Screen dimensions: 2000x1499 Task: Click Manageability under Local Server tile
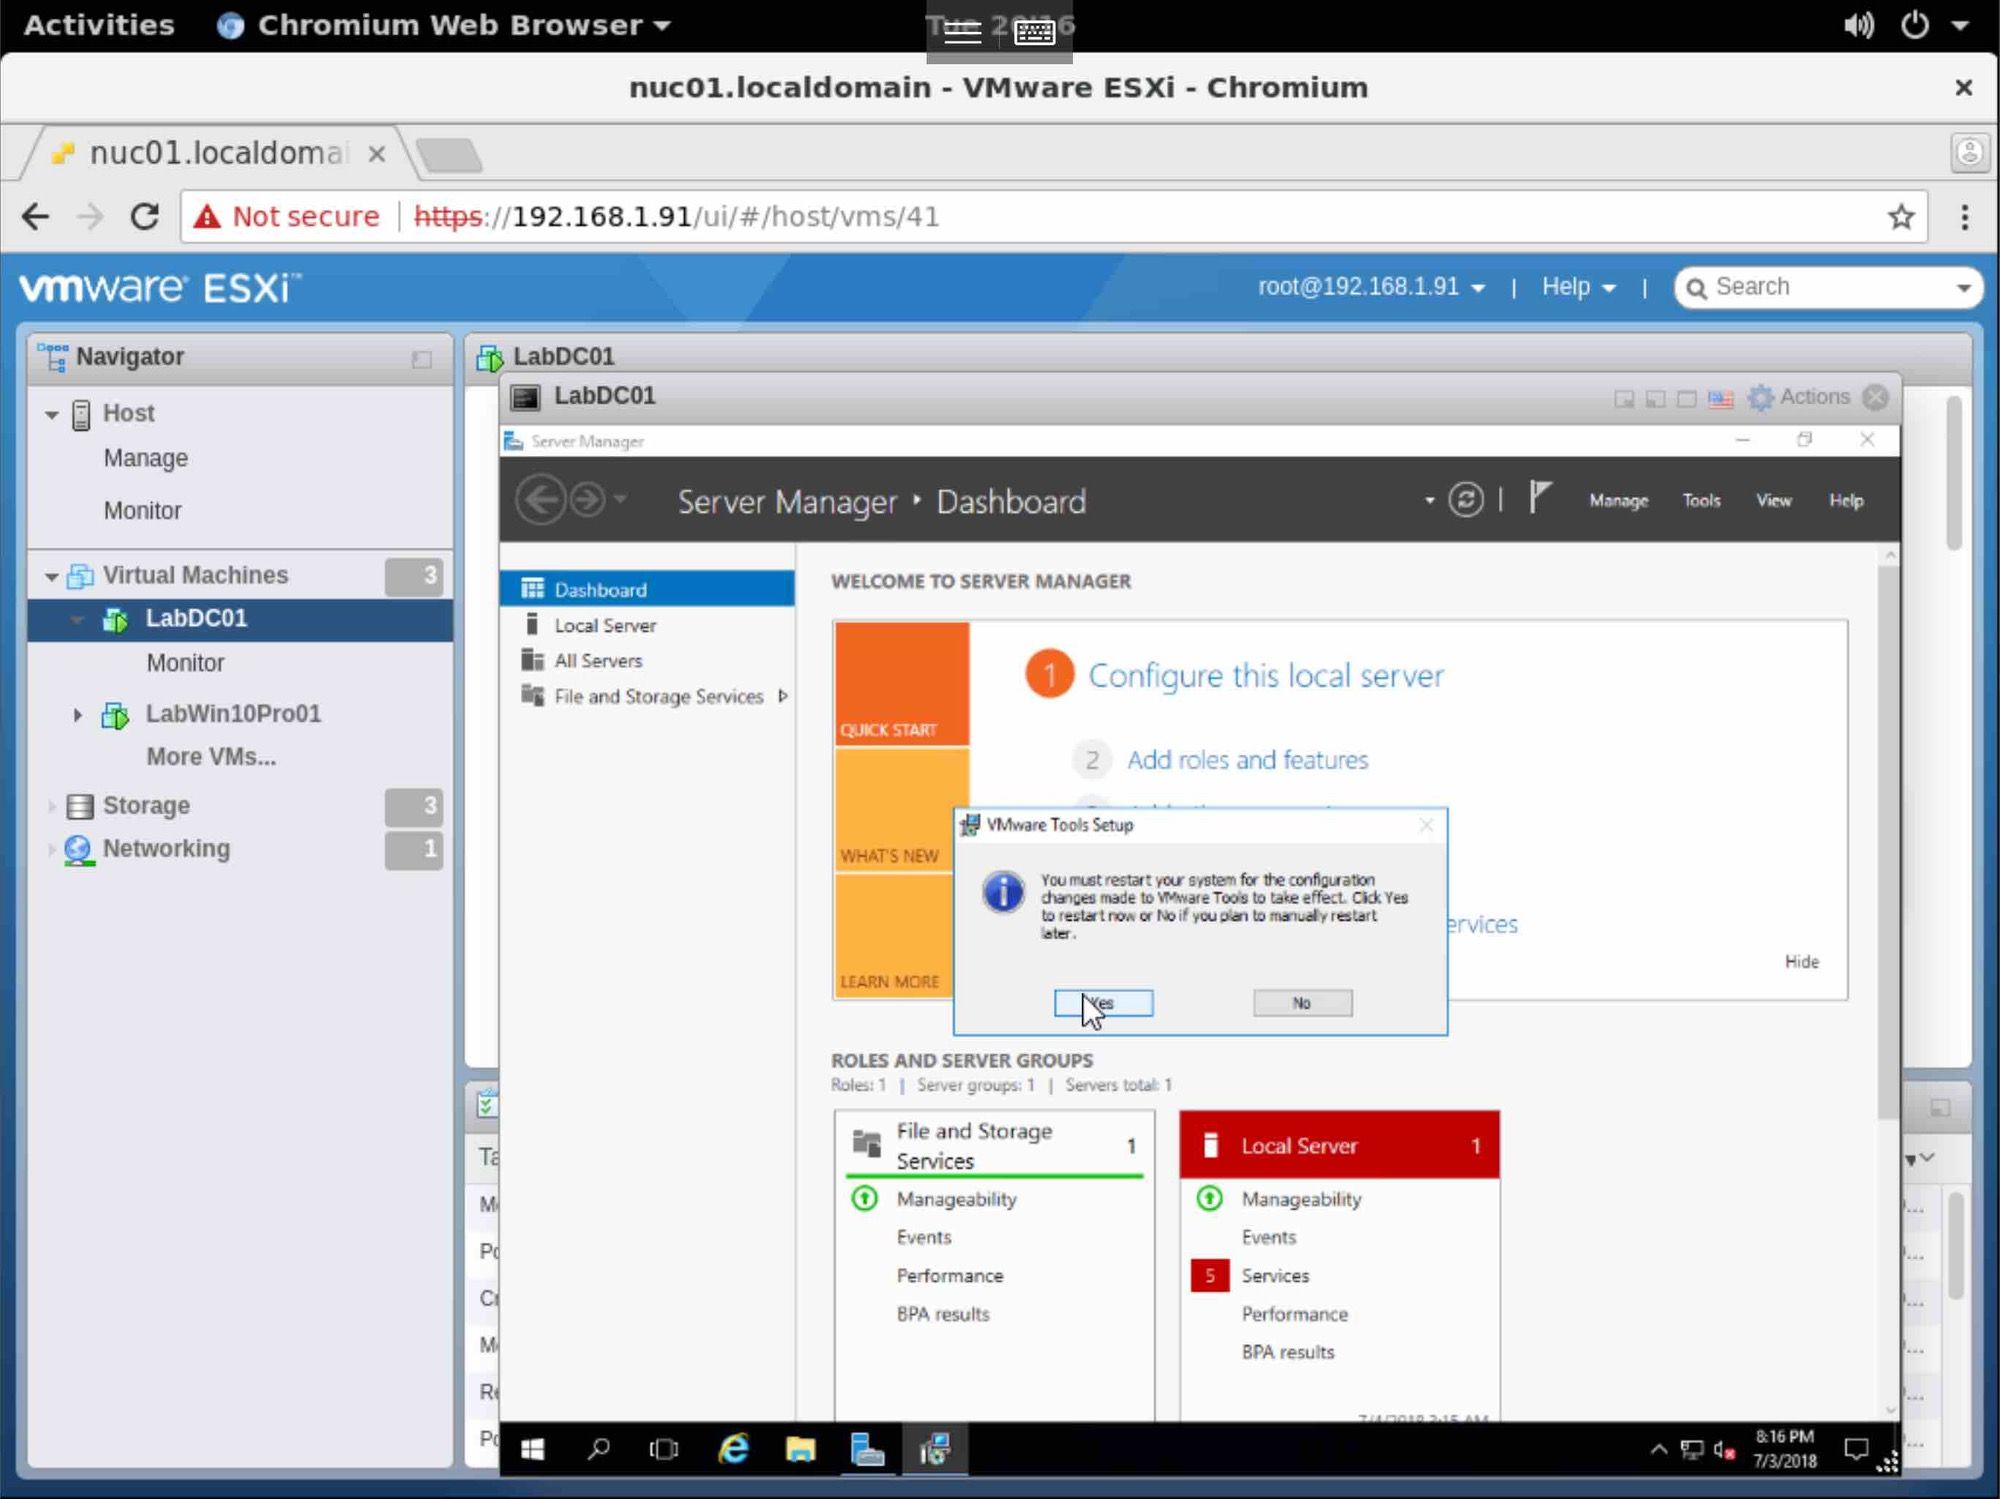[x=1301, y=1199]
